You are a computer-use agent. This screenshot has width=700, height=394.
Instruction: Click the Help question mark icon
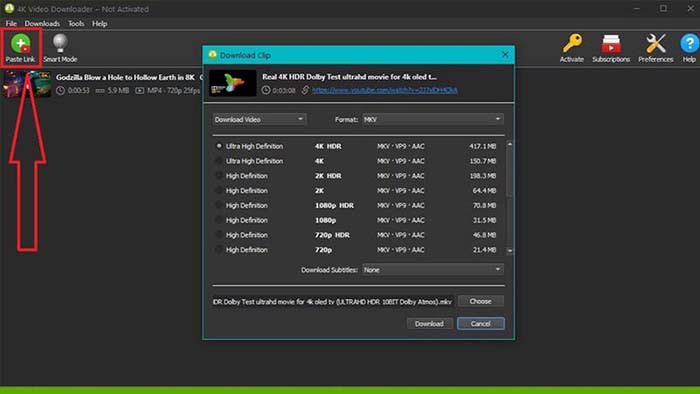[689, 44]
